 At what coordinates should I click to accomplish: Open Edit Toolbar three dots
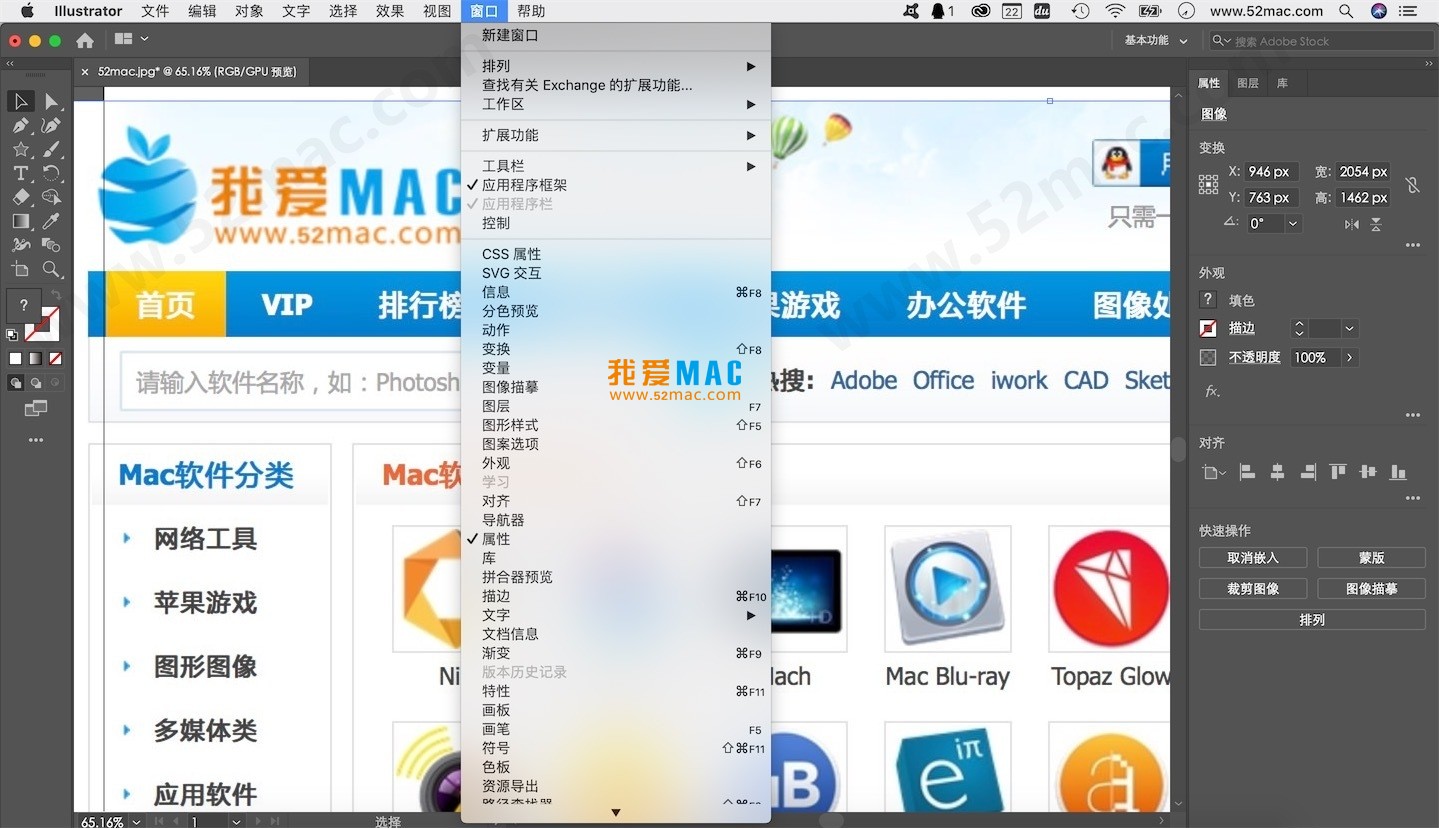pyautogui.click(x=36, y=440)
